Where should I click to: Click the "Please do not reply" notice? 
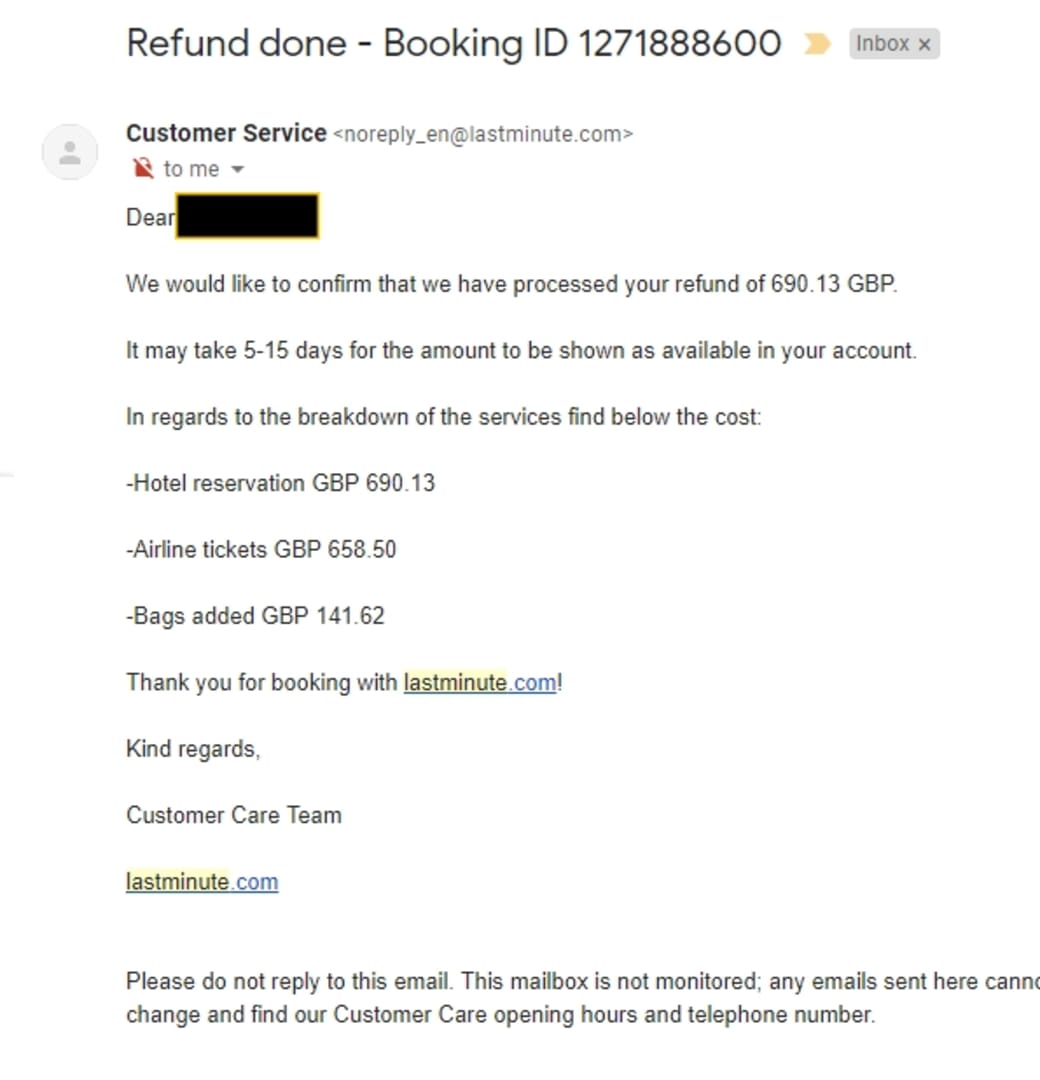coord(580,982)
